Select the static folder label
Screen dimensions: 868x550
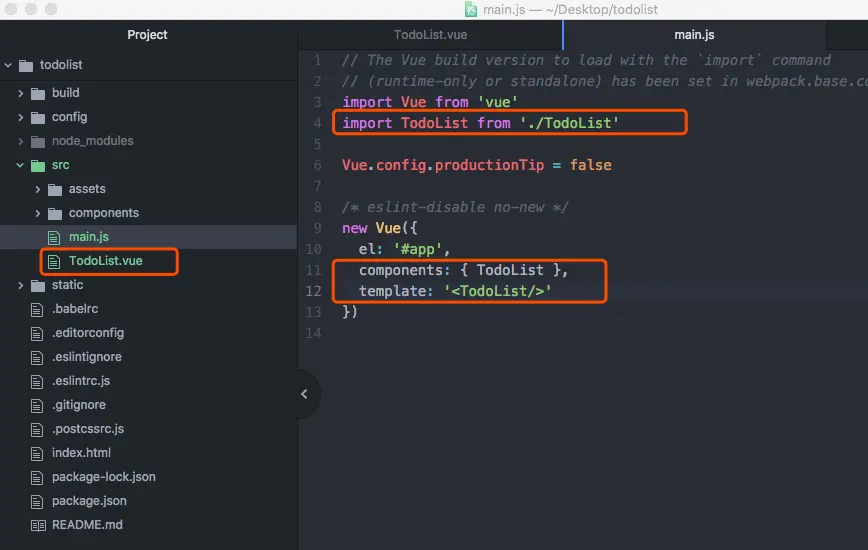[x=68, y=285]
